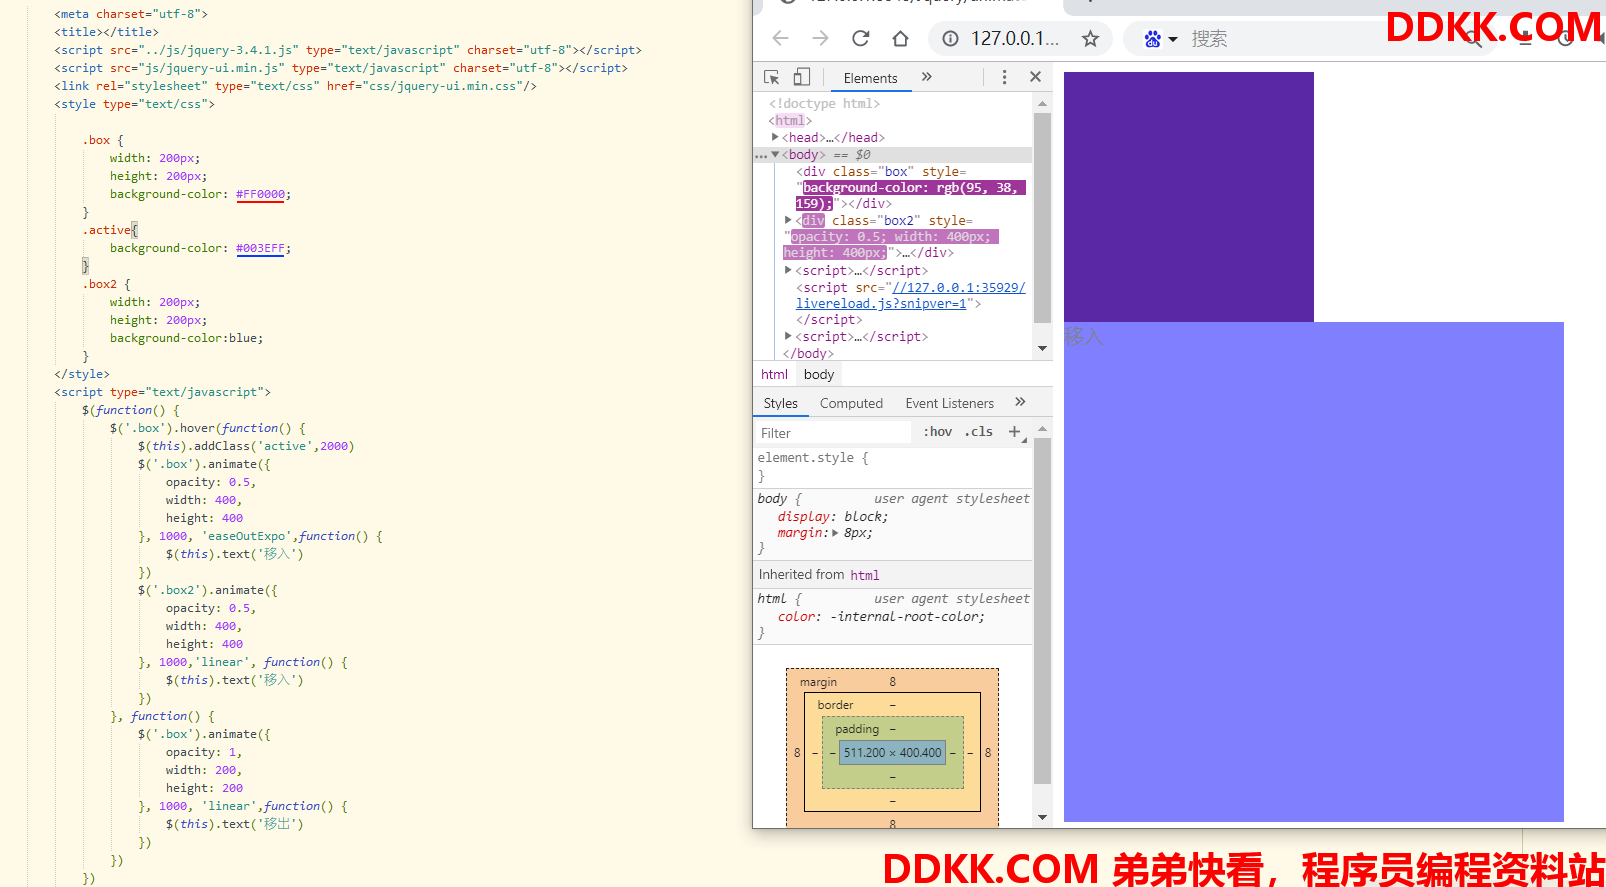
Task: Select the html tag in DOM tree
Action: [x=790, y=120]
